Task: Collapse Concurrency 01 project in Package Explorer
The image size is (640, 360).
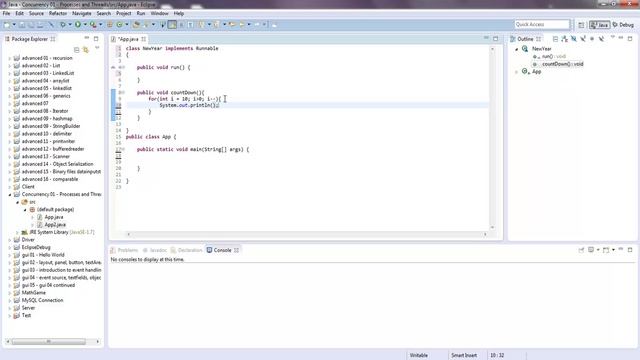Action: pyautogui.click(x=10, y=195)
